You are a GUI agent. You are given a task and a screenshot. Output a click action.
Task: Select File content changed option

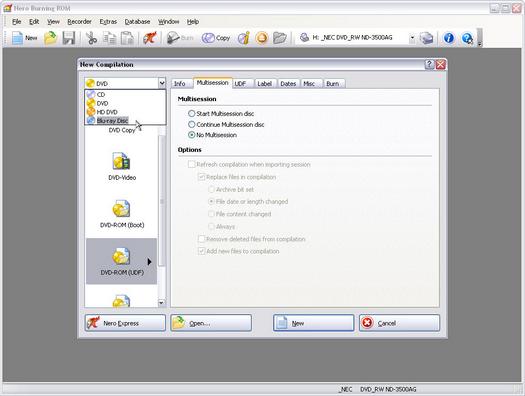(211, 214)
